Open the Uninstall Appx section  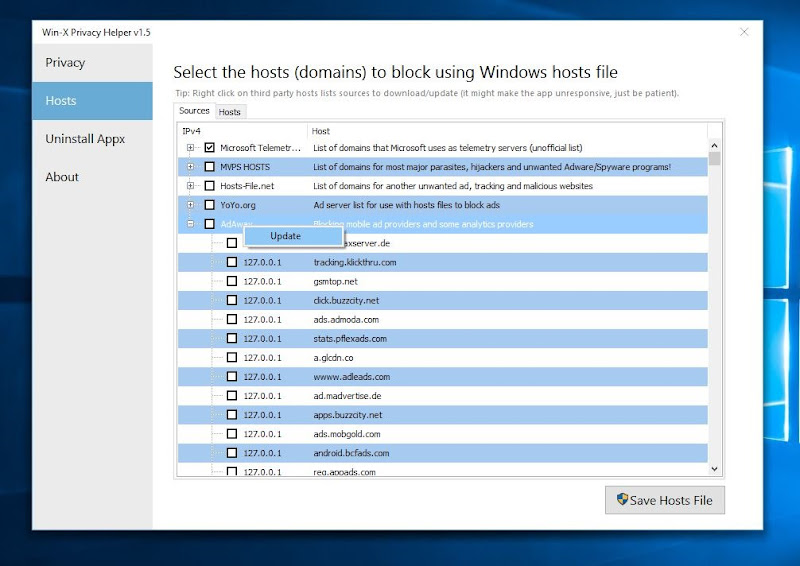click(x=92, y=139)
